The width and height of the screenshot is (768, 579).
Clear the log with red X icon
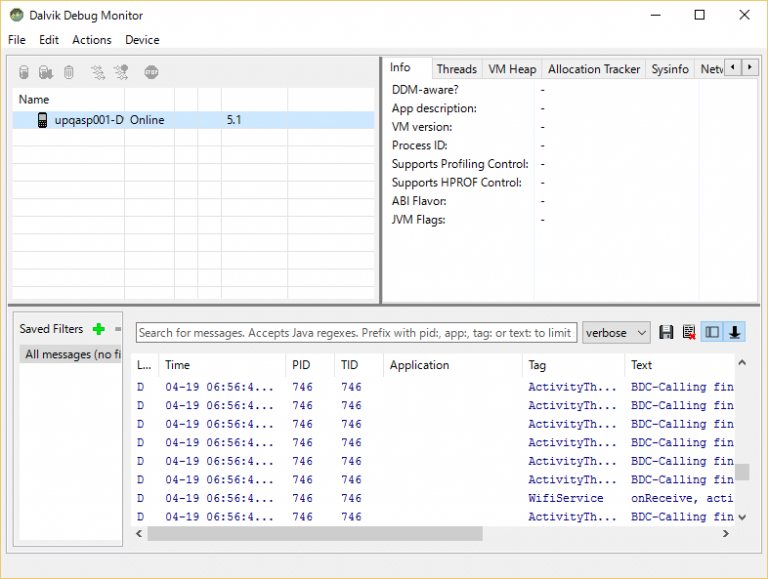pyautogui.click(x=688, y=332)
